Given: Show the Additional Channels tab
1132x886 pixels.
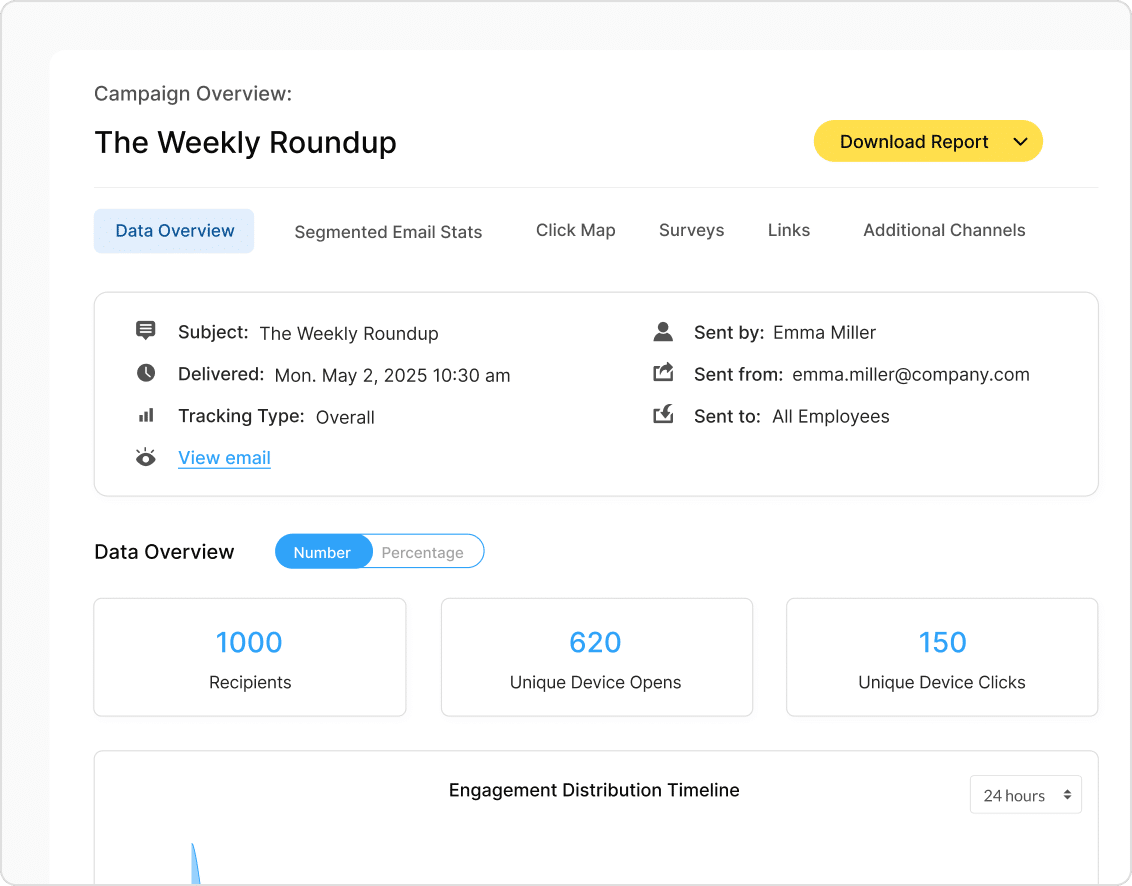Looking at the screenshot, I should 944,230.
